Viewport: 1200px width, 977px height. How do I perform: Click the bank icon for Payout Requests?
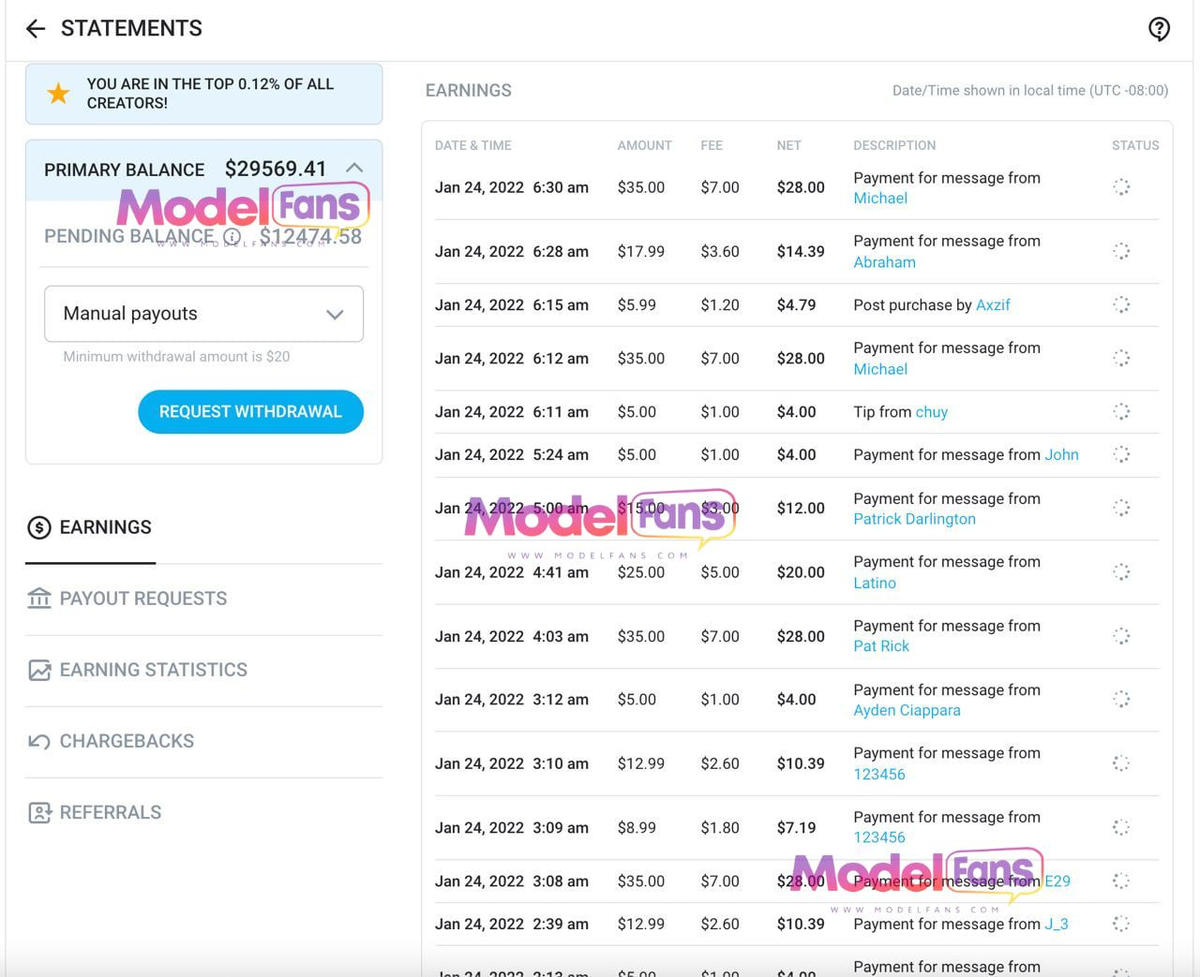point(39,599)
